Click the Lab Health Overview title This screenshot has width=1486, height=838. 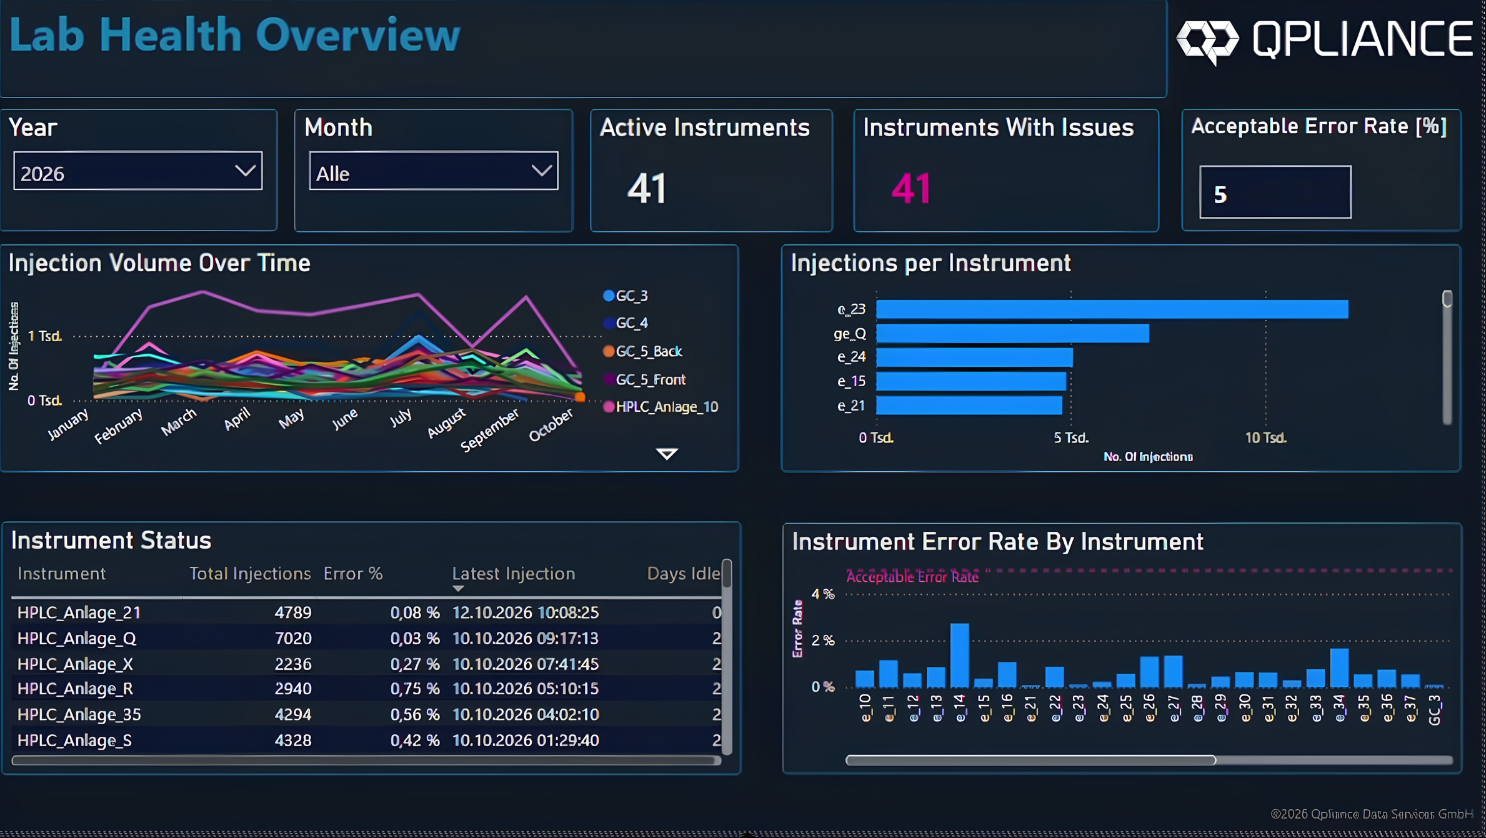click(235, 35)
